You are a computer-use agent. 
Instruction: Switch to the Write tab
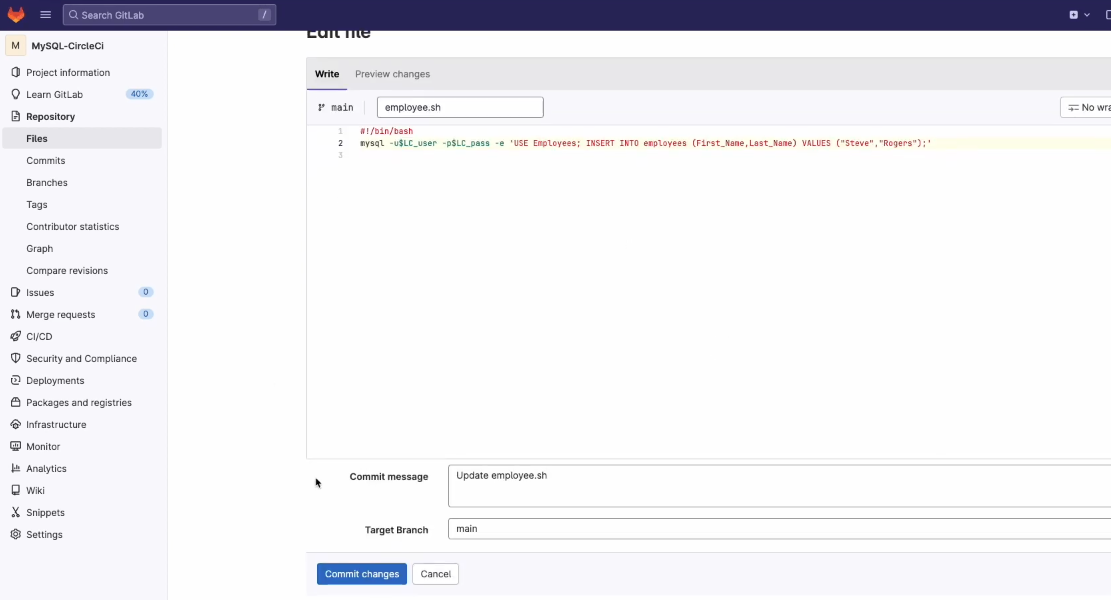327,74
